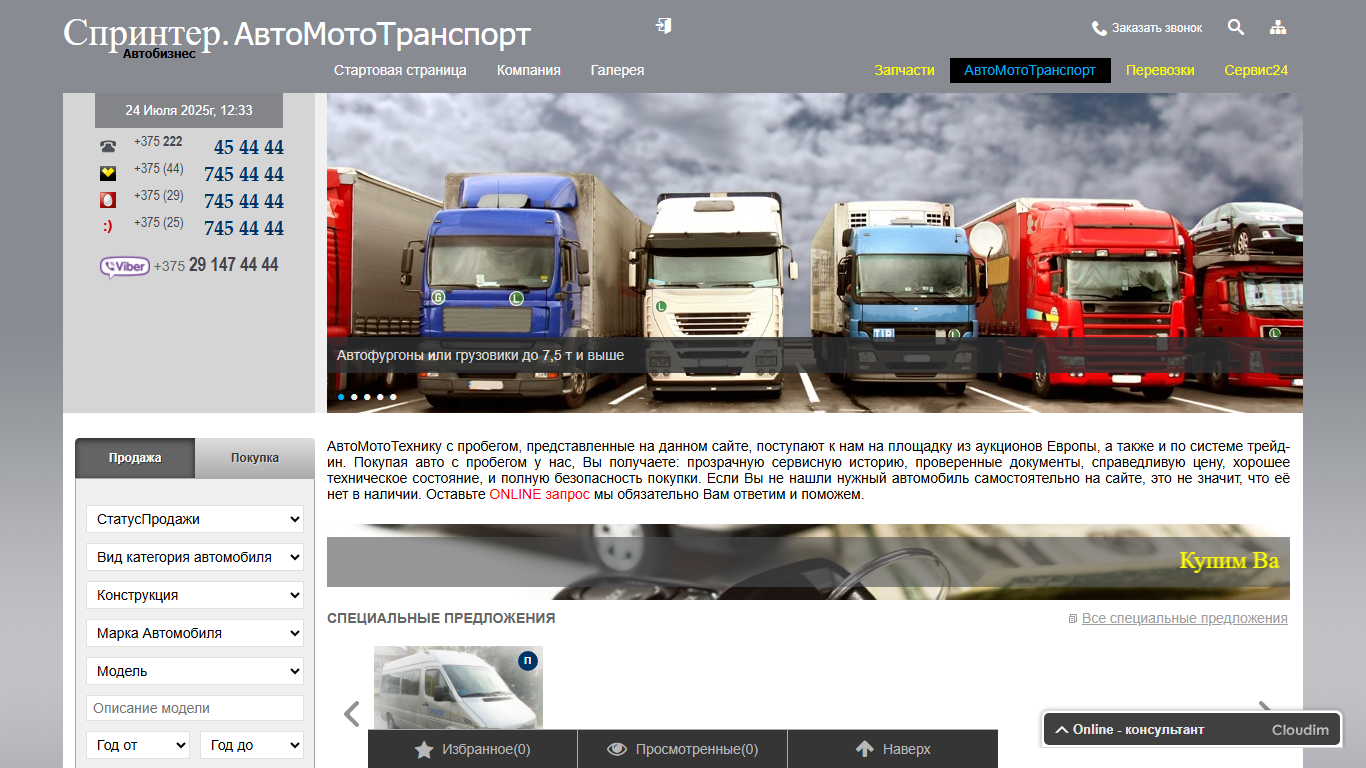
Task: Select the first slider dot
Action: (x=341, y=397)
